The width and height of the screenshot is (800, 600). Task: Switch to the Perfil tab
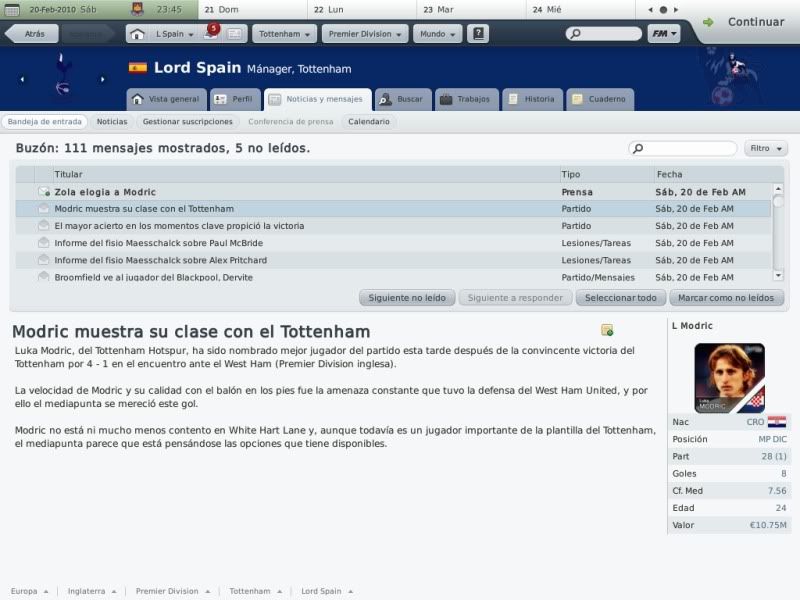(x=235, y=99)
